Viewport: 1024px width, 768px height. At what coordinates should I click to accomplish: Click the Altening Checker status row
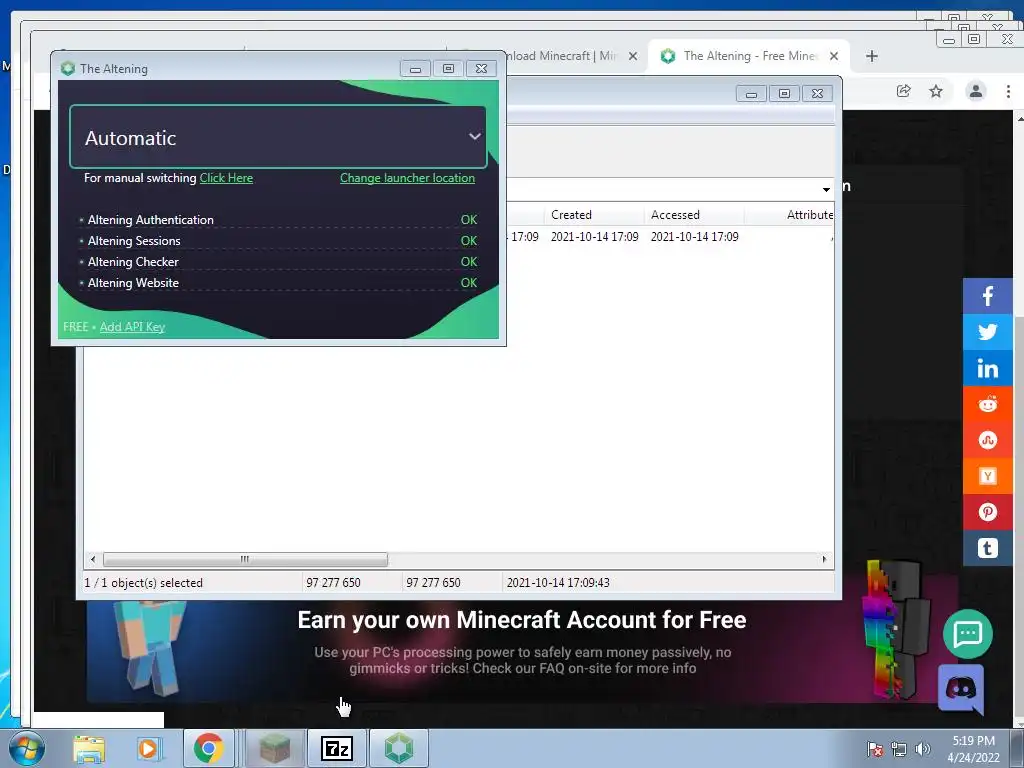pyautogui.click(x=278, y=262)
